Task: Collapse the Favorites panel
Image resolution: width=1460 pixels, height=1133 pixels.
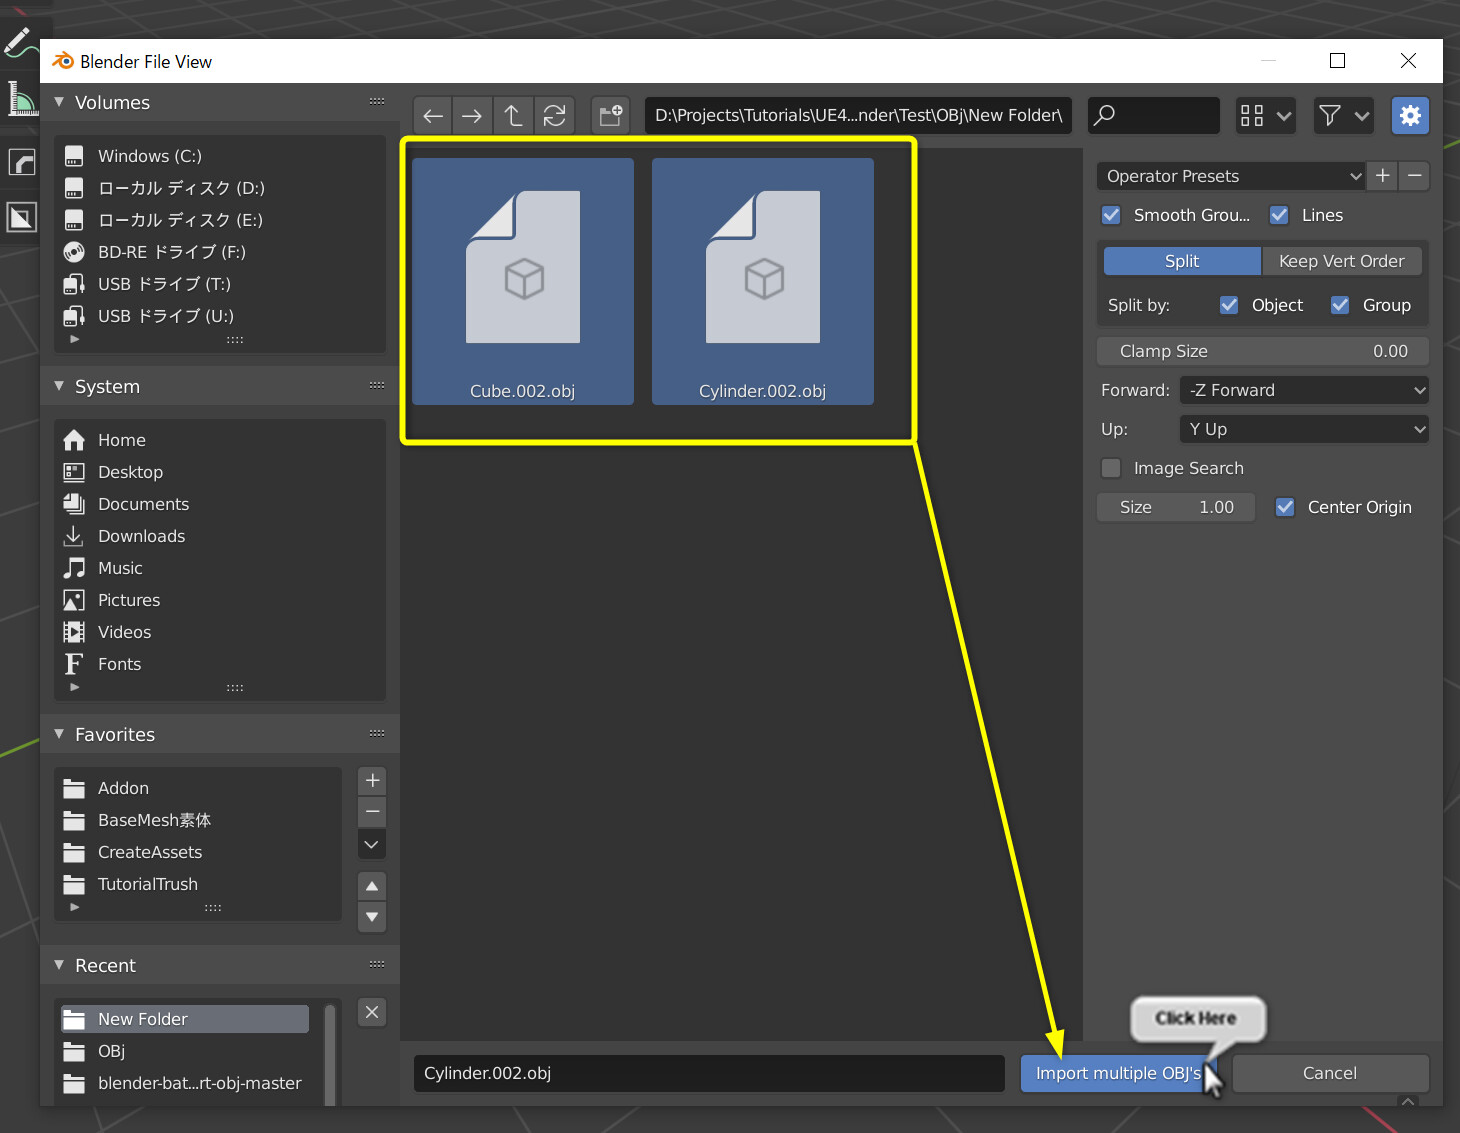Action: click(59, 734)
